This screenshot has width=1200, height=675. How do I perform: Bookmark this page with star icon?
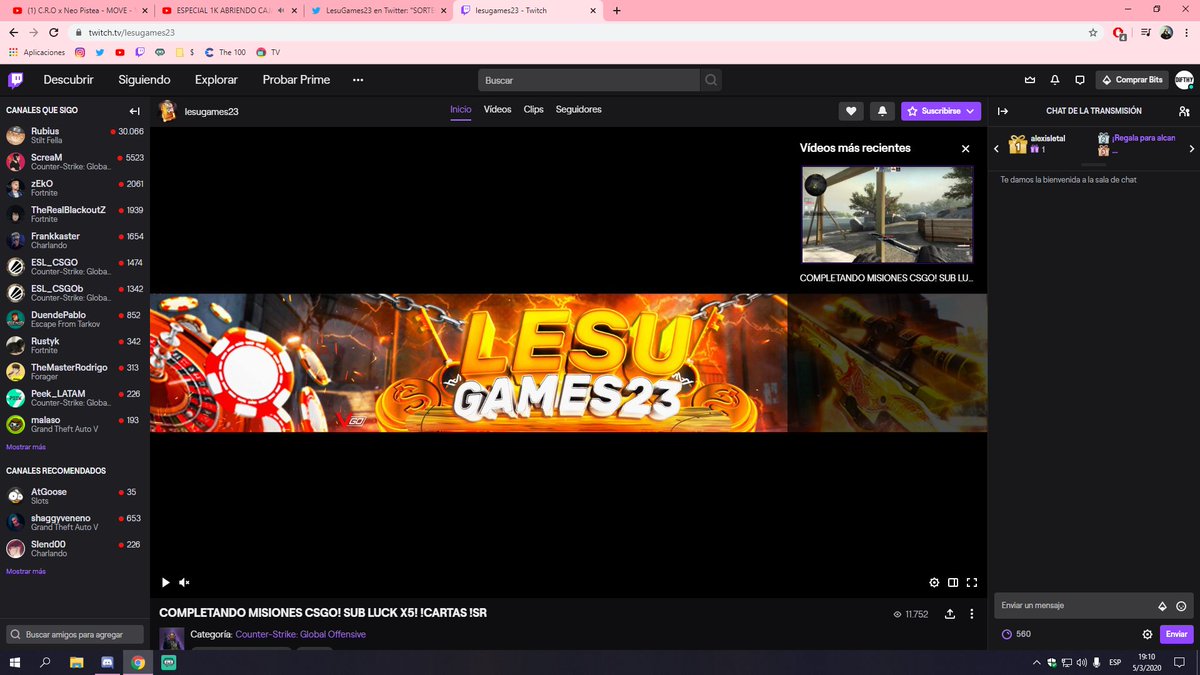tap(1093, 32)
